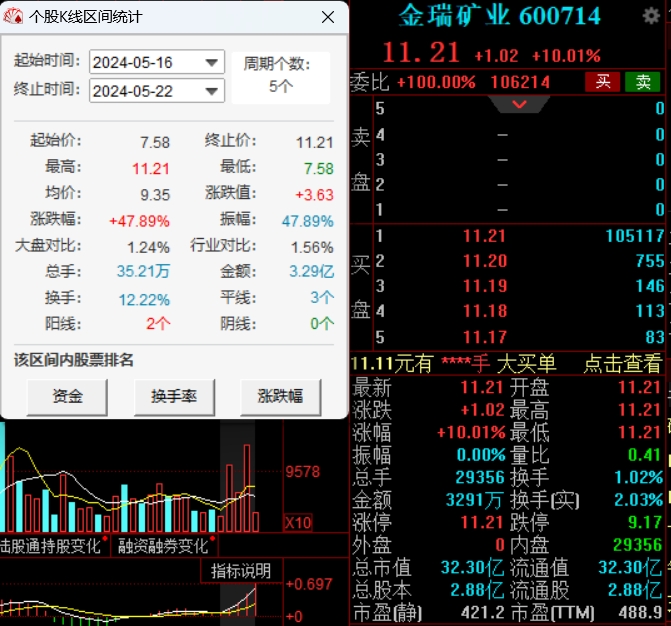Click the 行业对比 value 1.56%
This screenshot has width=671, height=626.
pyautogui.click(x=312, y=247)
